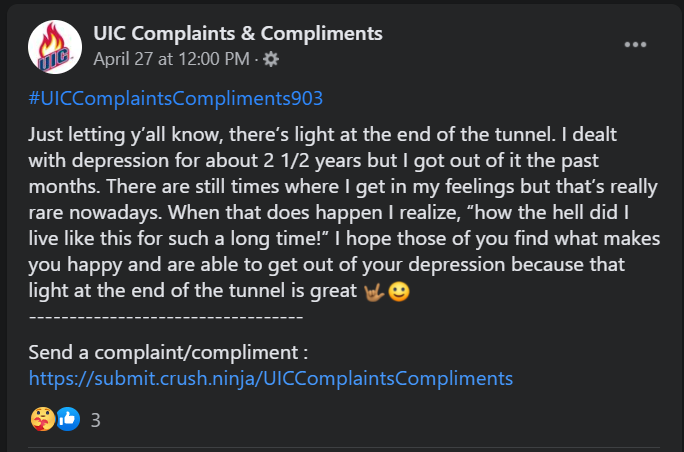
Task: Click the audience gear icon beside the timestamp
Action: pyautogui.click(x=271, y=59)
